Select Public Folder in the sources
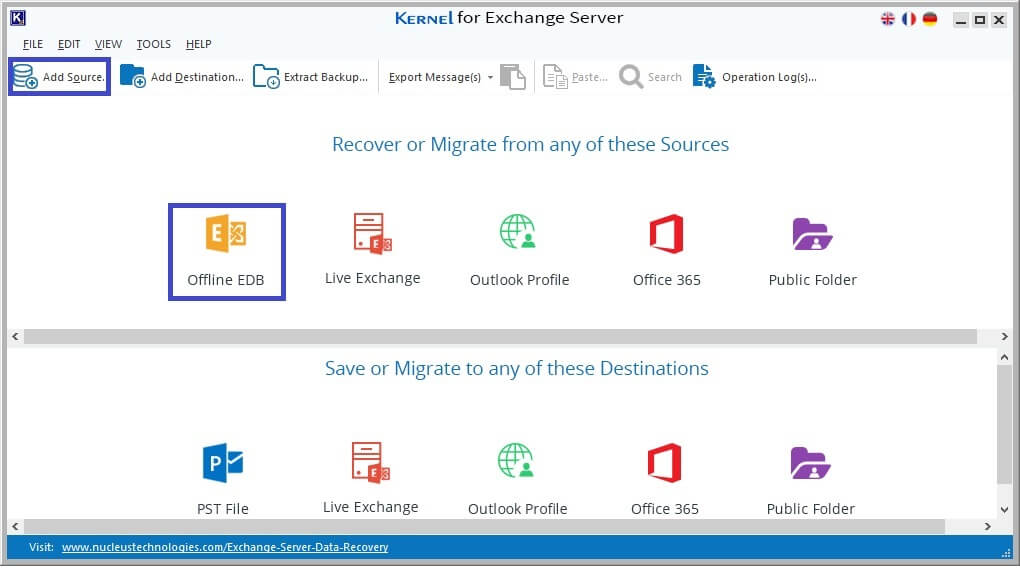This screenshot has height=568, width=1020. point(812,251)
